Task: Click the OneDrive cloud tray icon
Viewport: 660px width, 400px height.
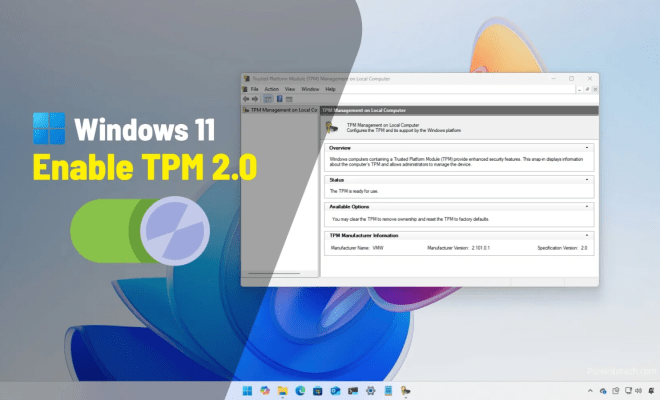Action: pyautogui.click(x=603, y=391)
